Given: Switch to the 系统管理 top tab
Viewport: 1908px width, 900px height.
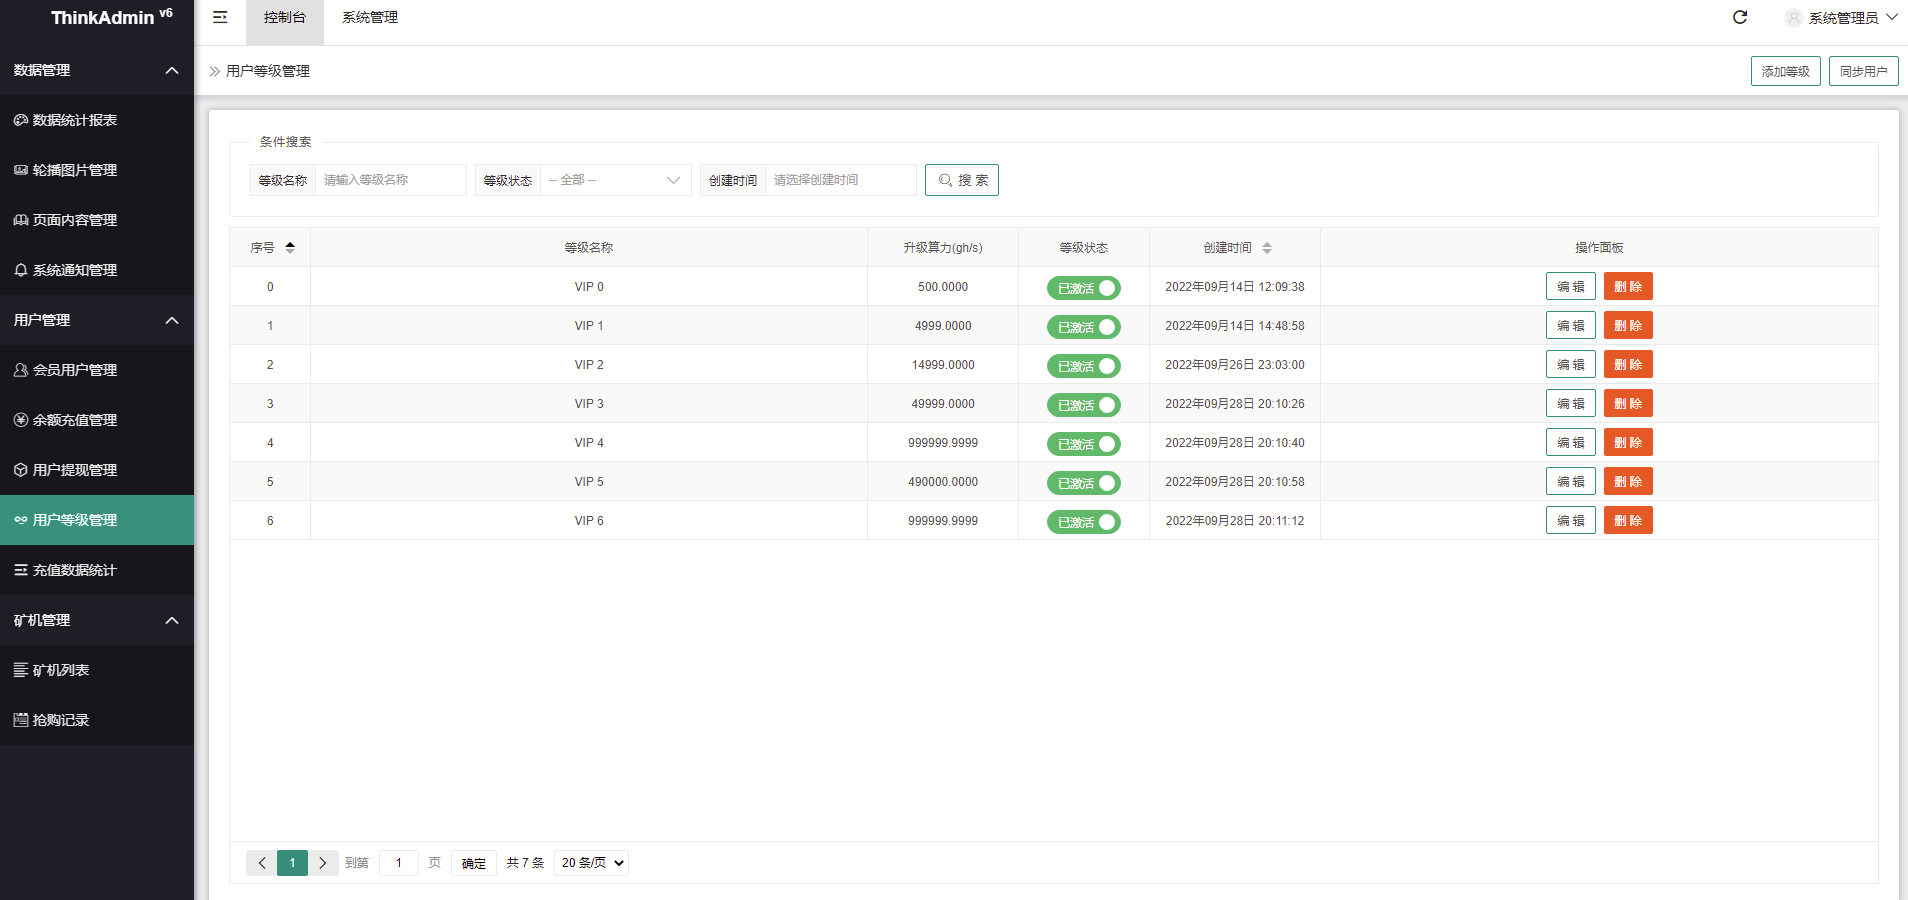Looking at the screenshot, I should [370, 18].
